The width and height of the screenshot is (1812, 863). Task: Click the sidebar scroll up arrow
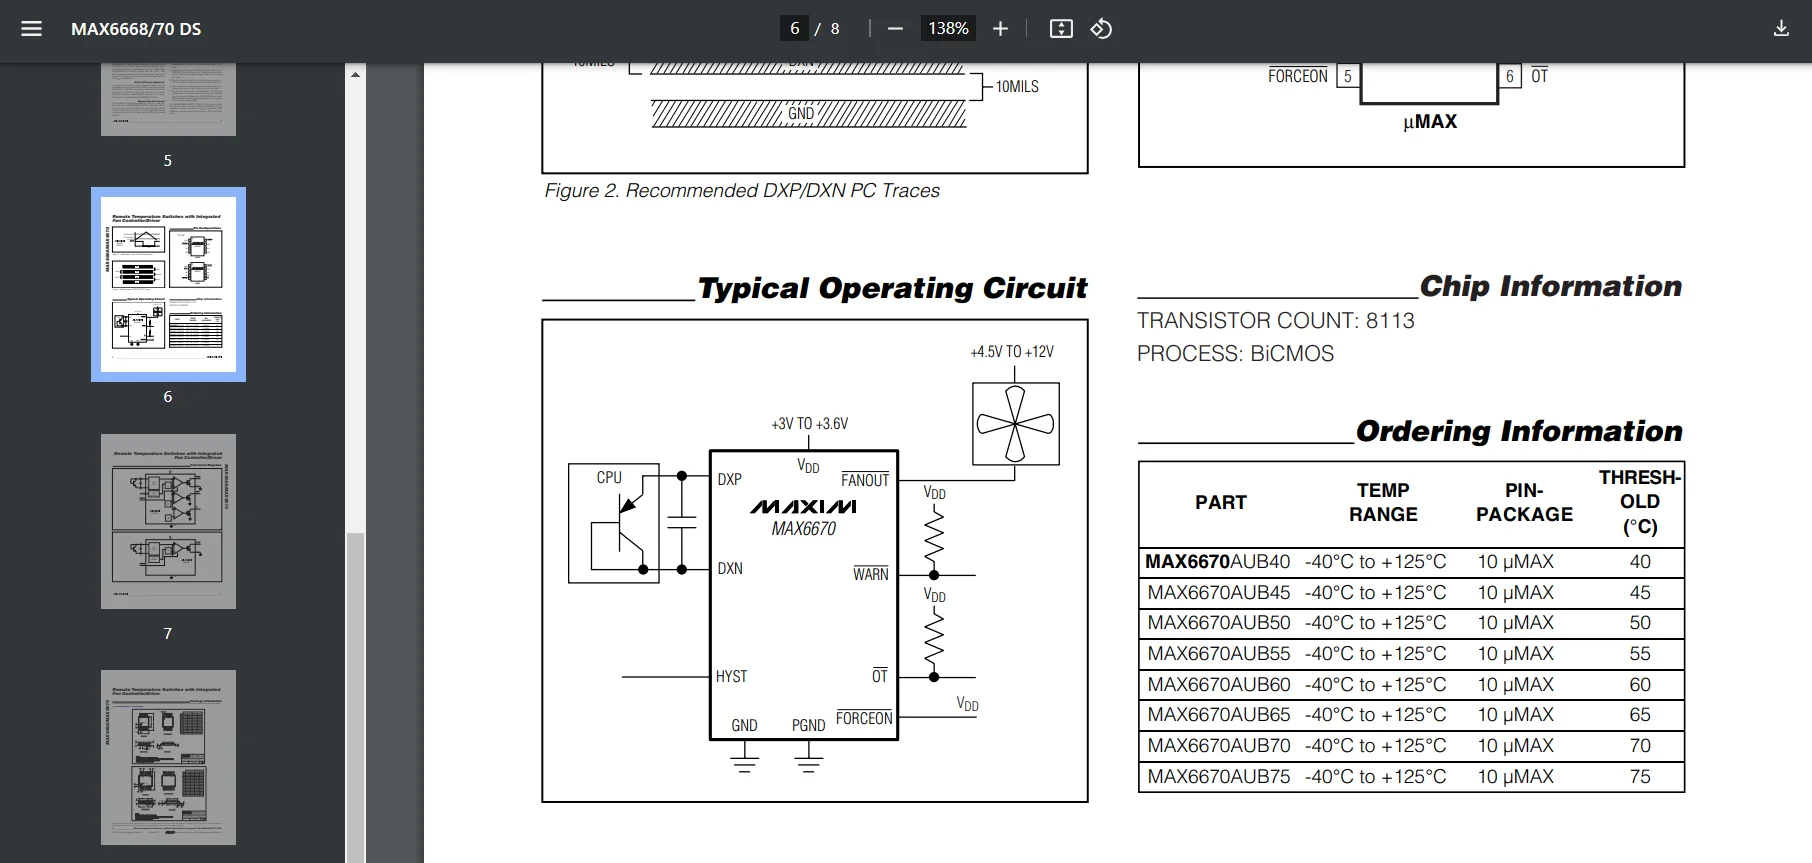point(355,75)
